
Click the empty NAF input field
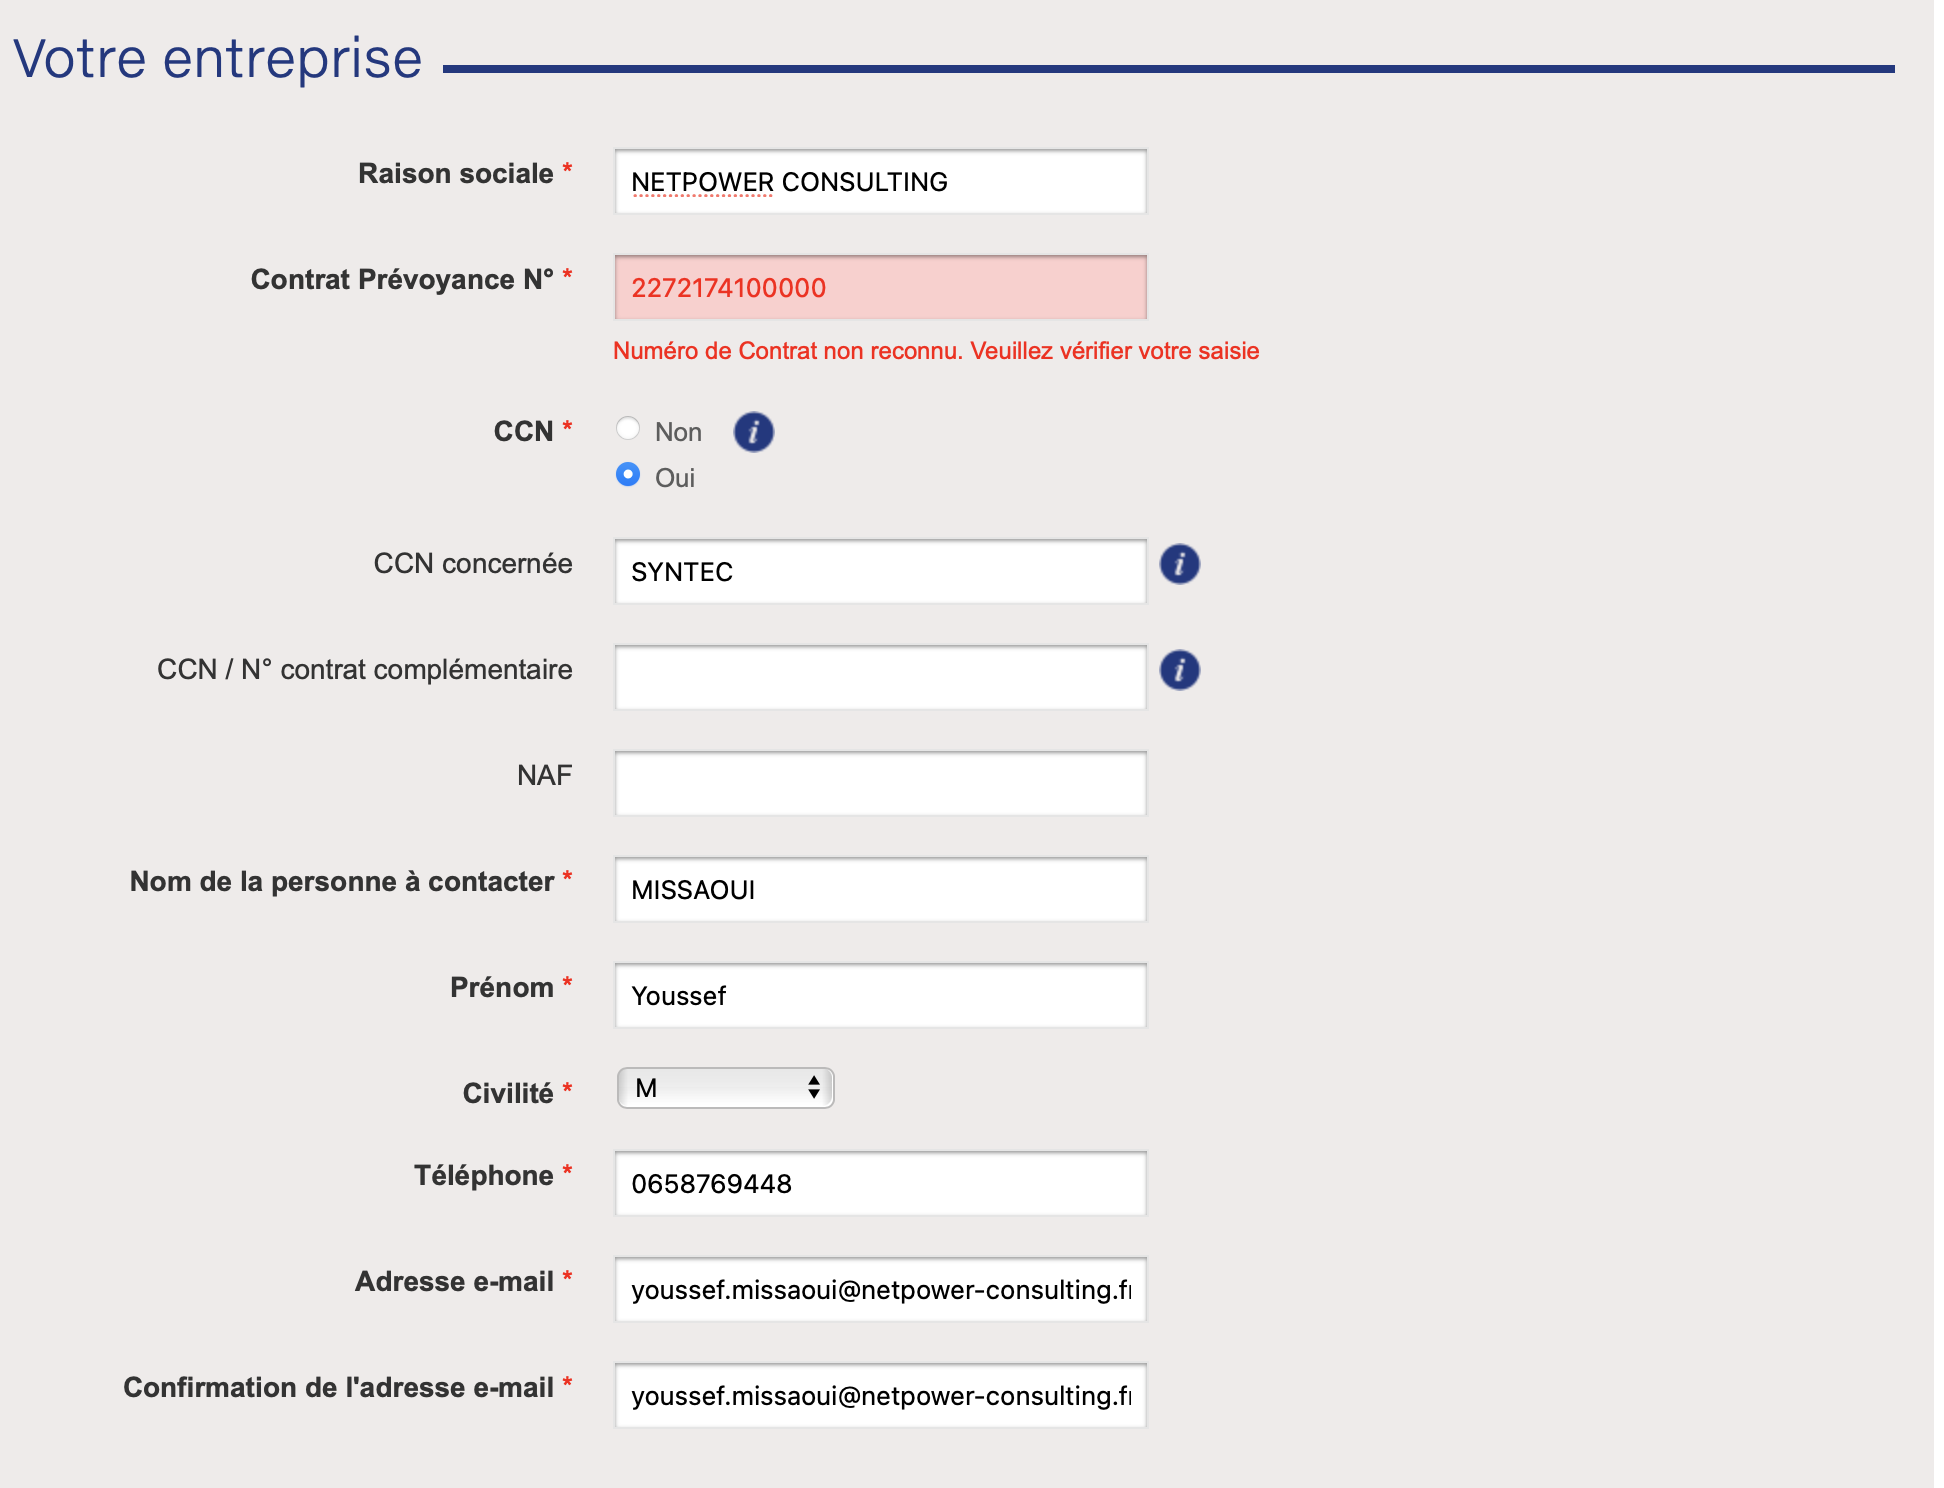[x=880, y=784]
